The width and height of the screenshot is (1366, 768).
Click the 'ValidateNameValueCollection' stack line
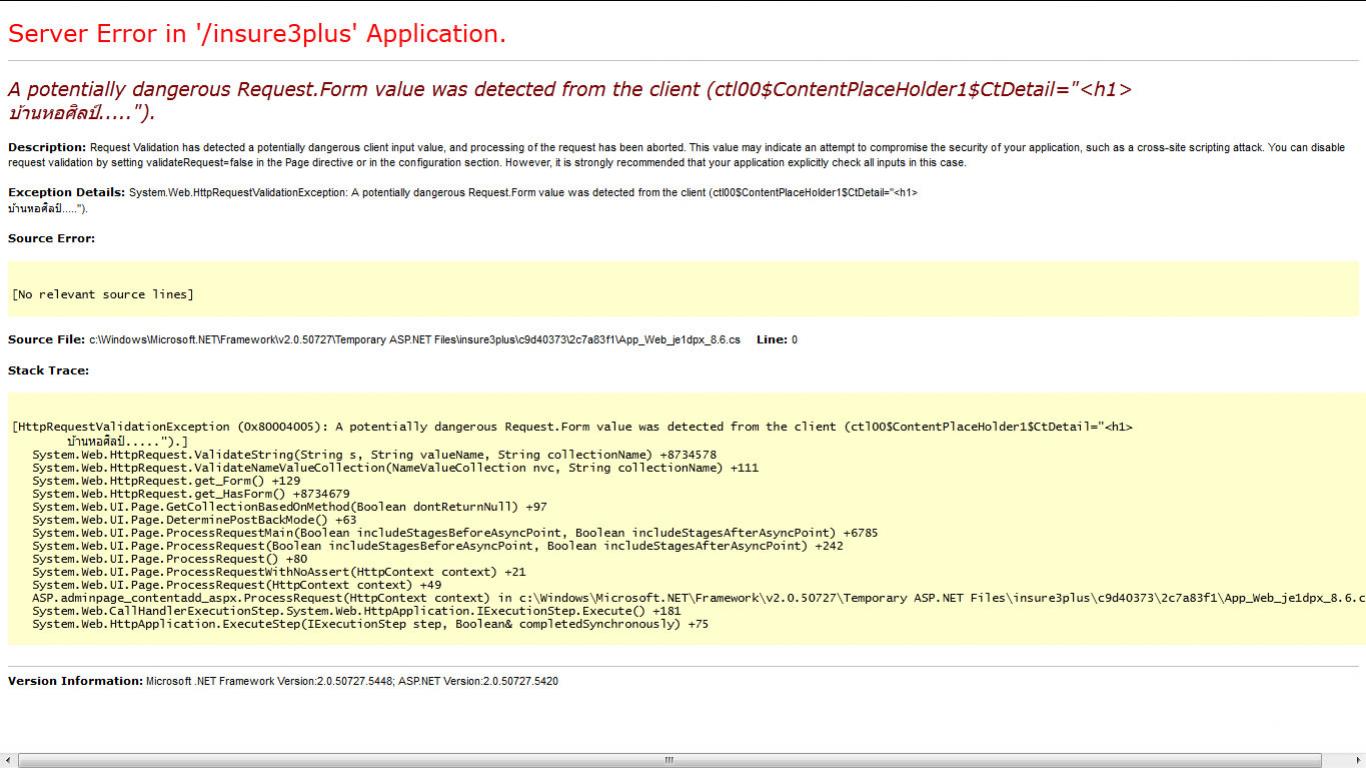click(395, 467)
